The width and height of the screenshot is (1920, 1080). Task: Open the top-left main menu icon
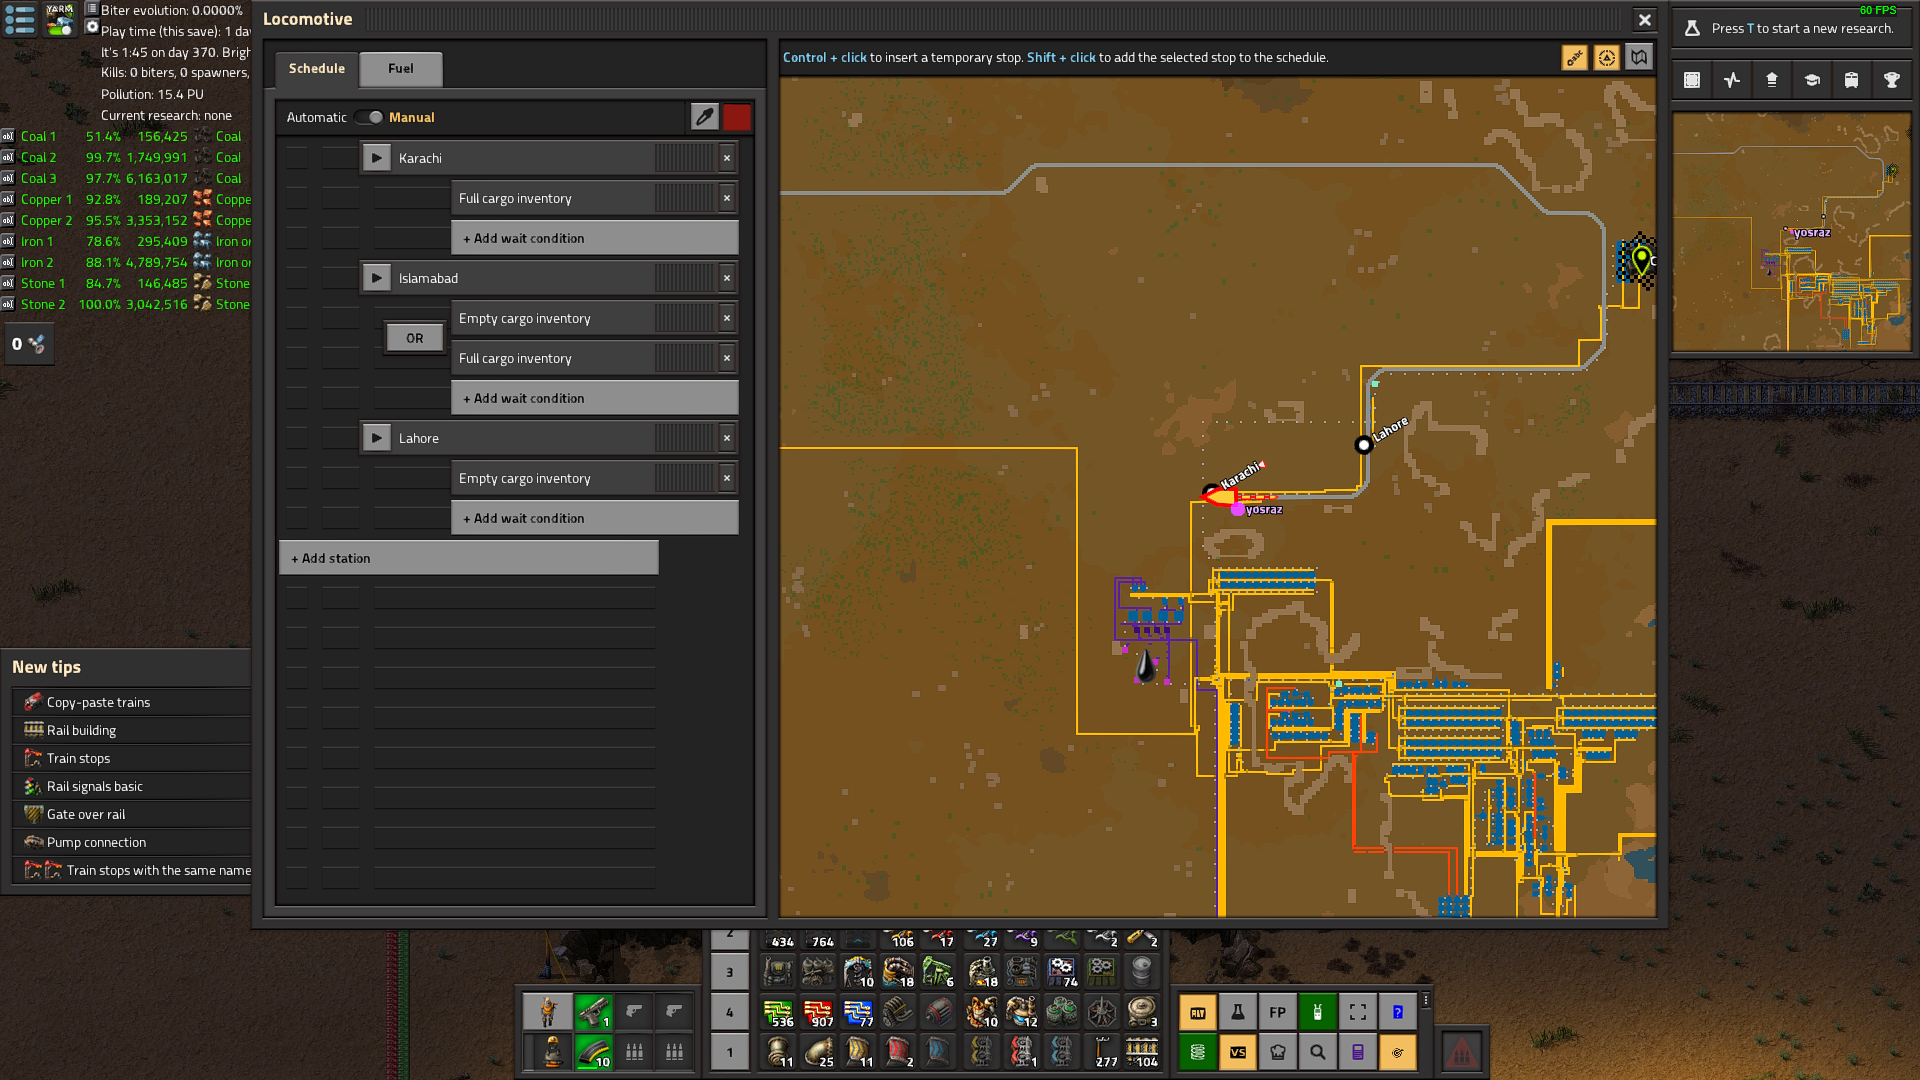coord(20,19)
